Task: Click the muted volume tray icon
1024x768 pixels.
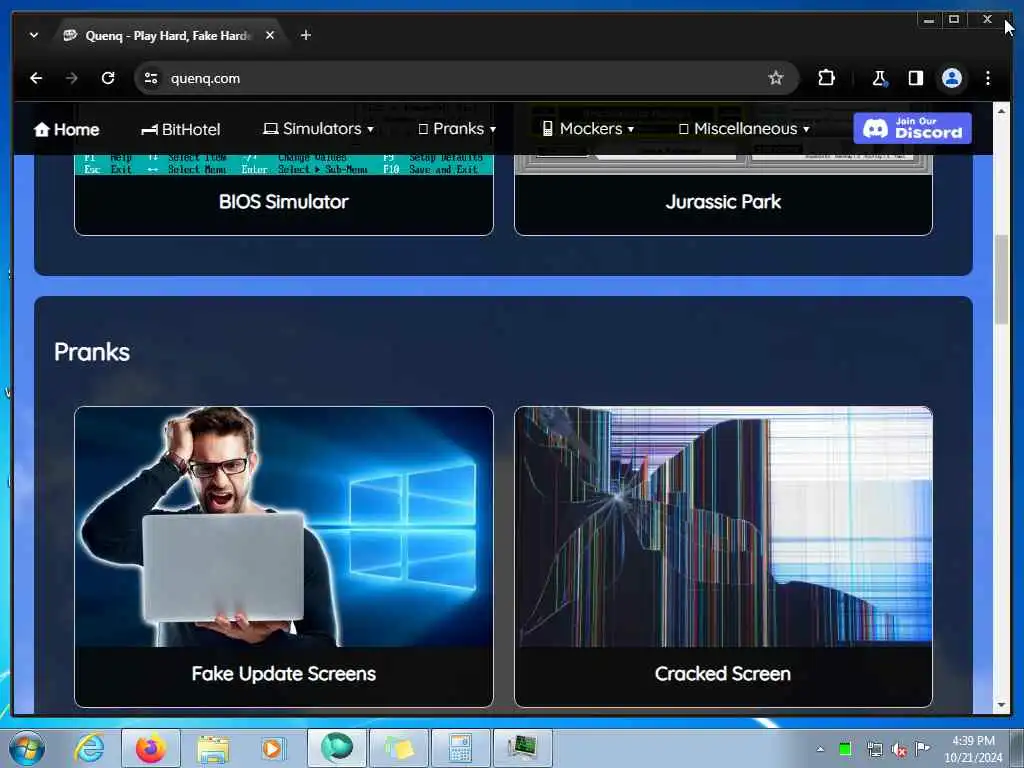Action: pos(899,750)
